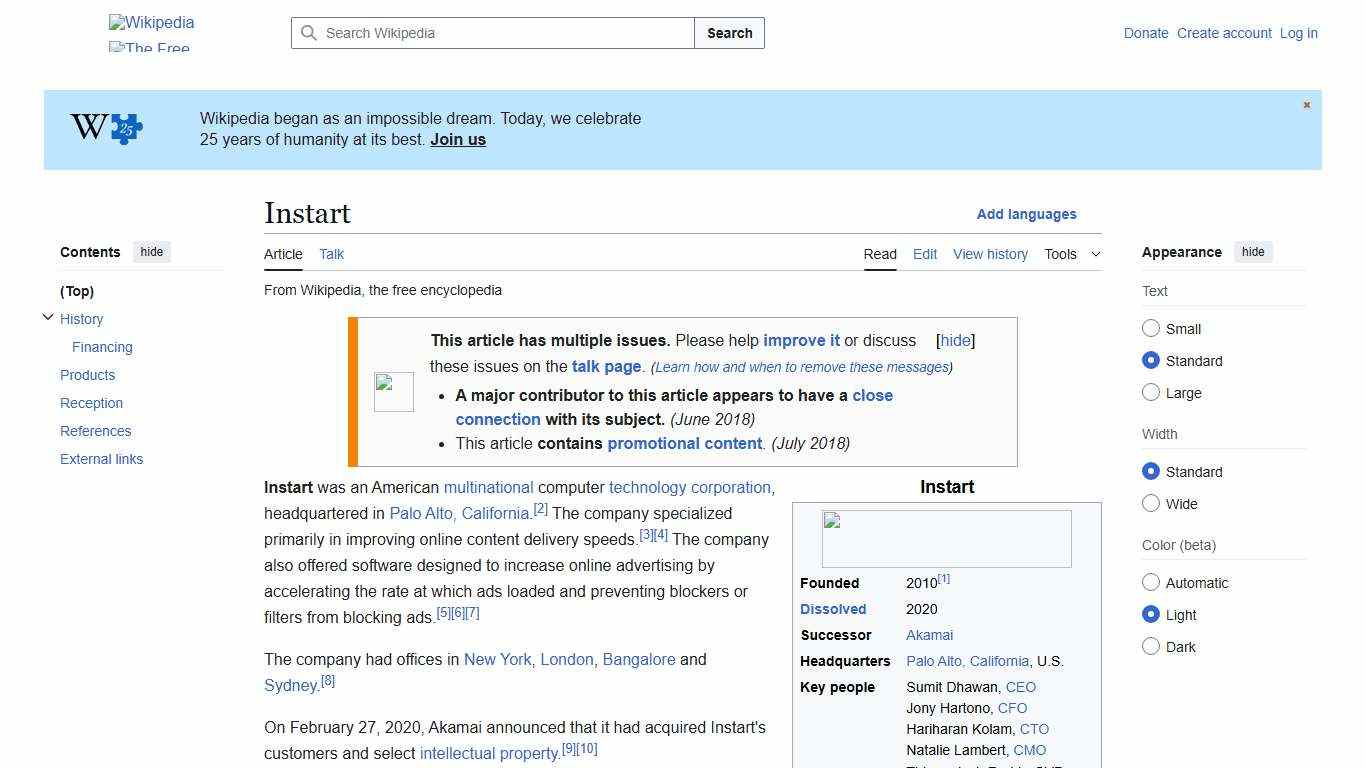Screen dimensions: 1366x768
Task: Hide the article issues box
Action: [x=955, y=340]
